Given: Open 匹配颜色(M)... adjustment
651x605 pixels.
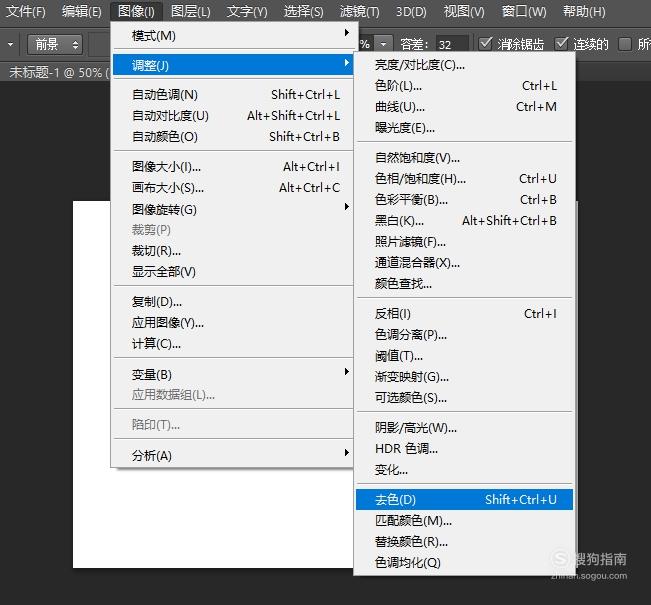Looking at the screenshot, I should pyautogui.click(x=464, y=520).
